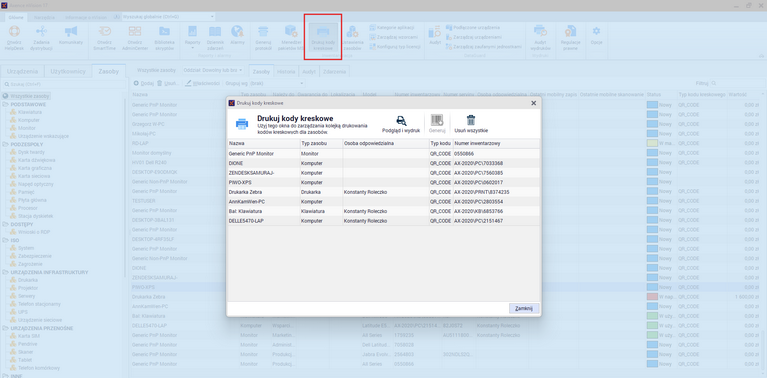Image resolution: width=767 pixels, height=378 pixels.
Task: Click the Szukaj (Ctrl+F) search field
Action: (x=63, y=84)
